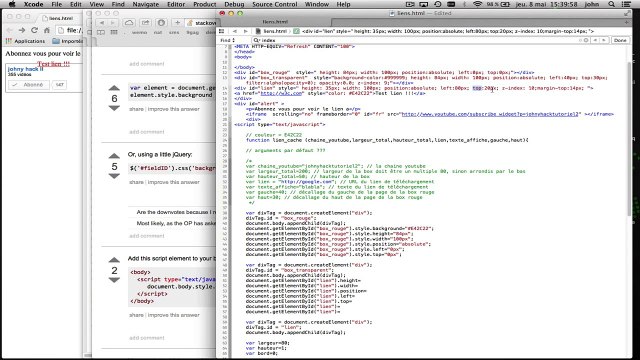
Task: Go to previous find result in Xcode
Action: click(595, 40)
